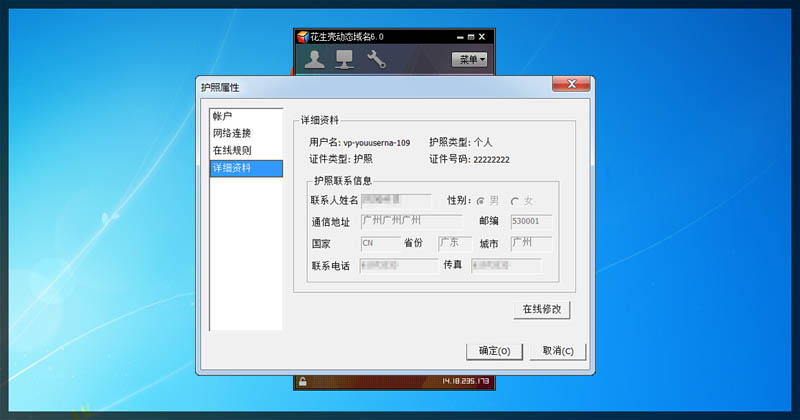Click the 邮编 field showing 530001
Viewport: 800px width, 420px height.
pyautogui.click(x=531, y=221)
